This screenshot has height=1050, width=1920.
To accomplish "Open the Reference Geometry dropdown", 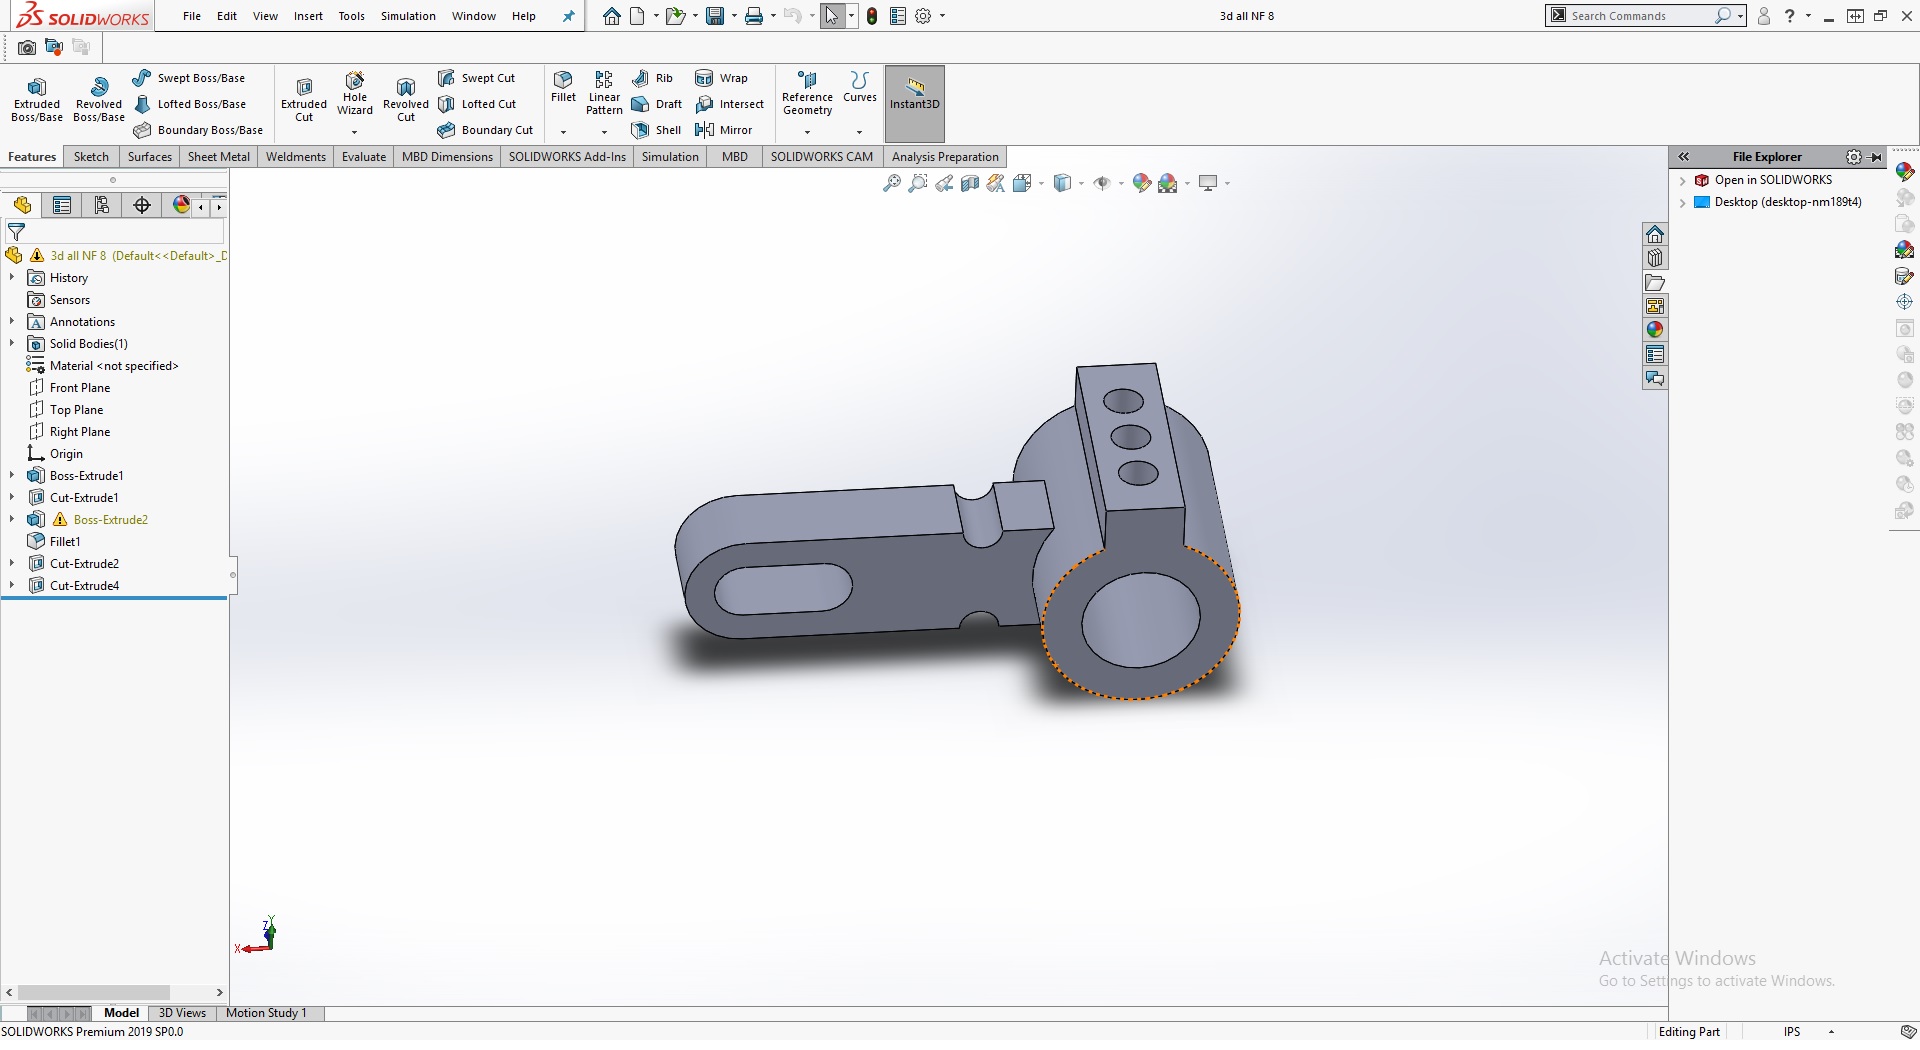I will tap(807, 131).
